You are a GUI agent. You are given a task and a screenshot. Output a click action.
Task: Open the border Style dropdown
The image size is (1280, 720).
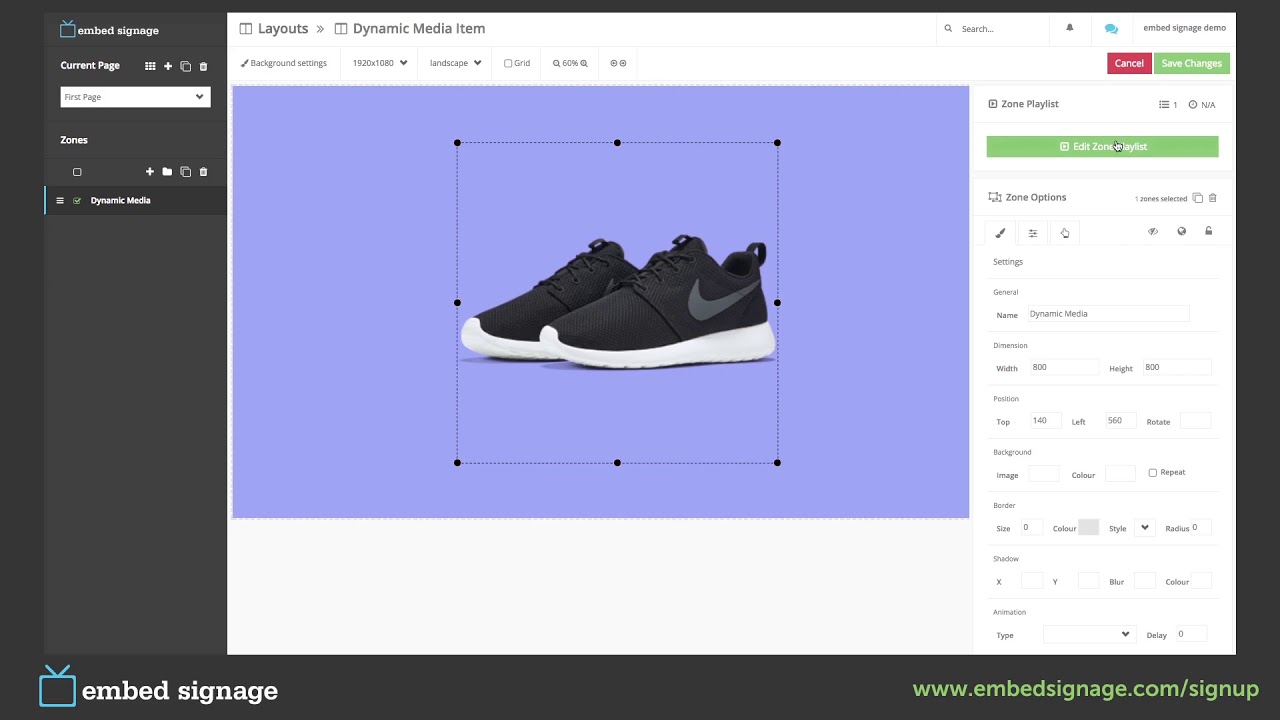coord(1144,528)
